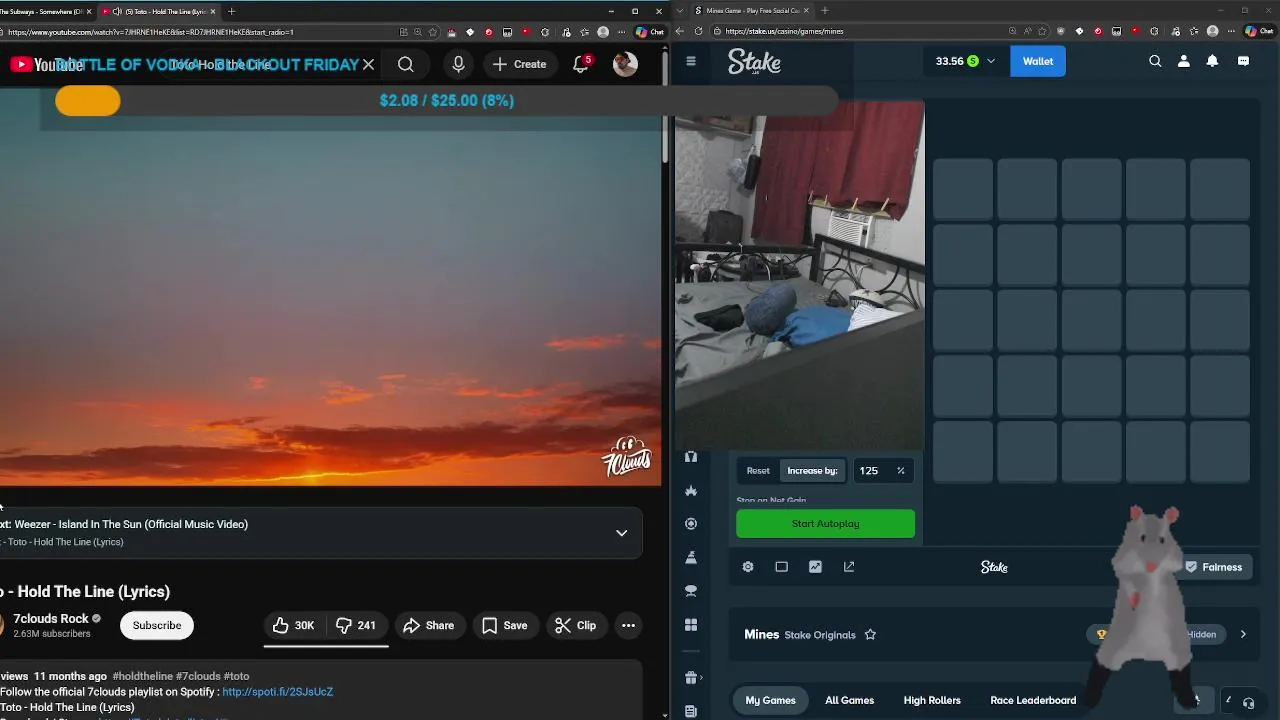Image resolution: width=1280 pixels, height=720 pixels.
Task: Open Stake sidebar blog document icon
Action: click(690, 711)
